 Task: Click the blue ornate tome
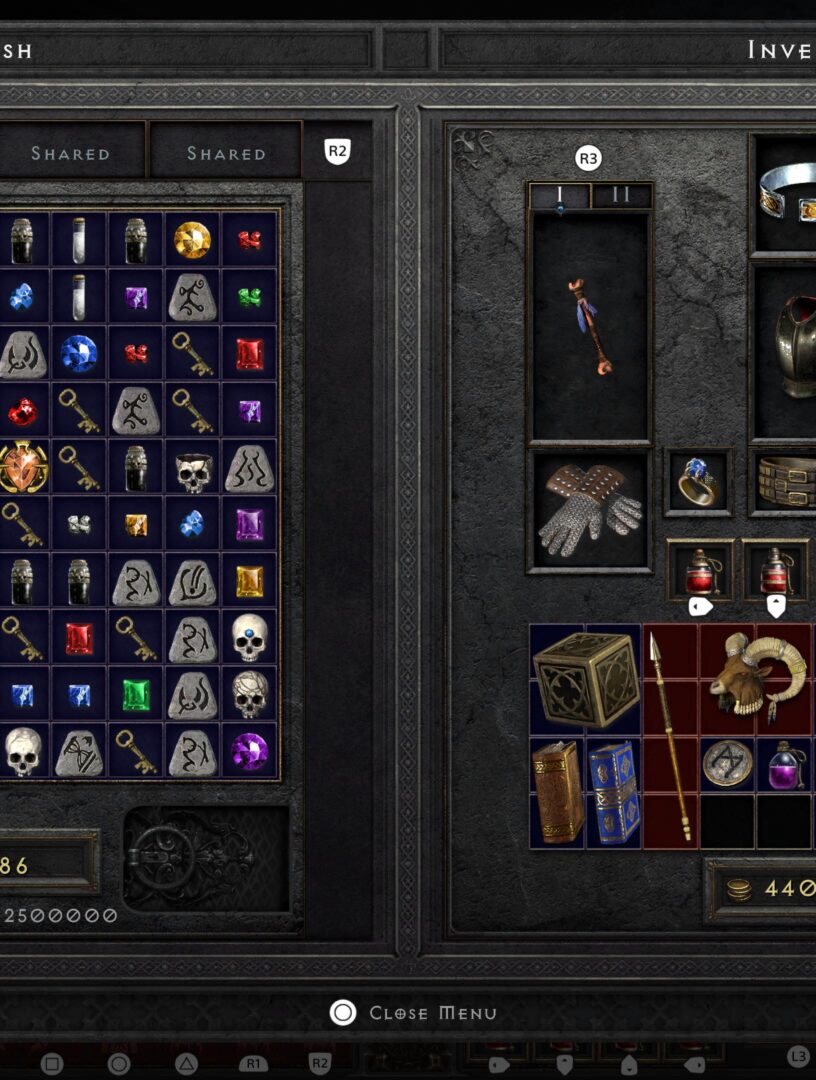[x=614, y=792]
